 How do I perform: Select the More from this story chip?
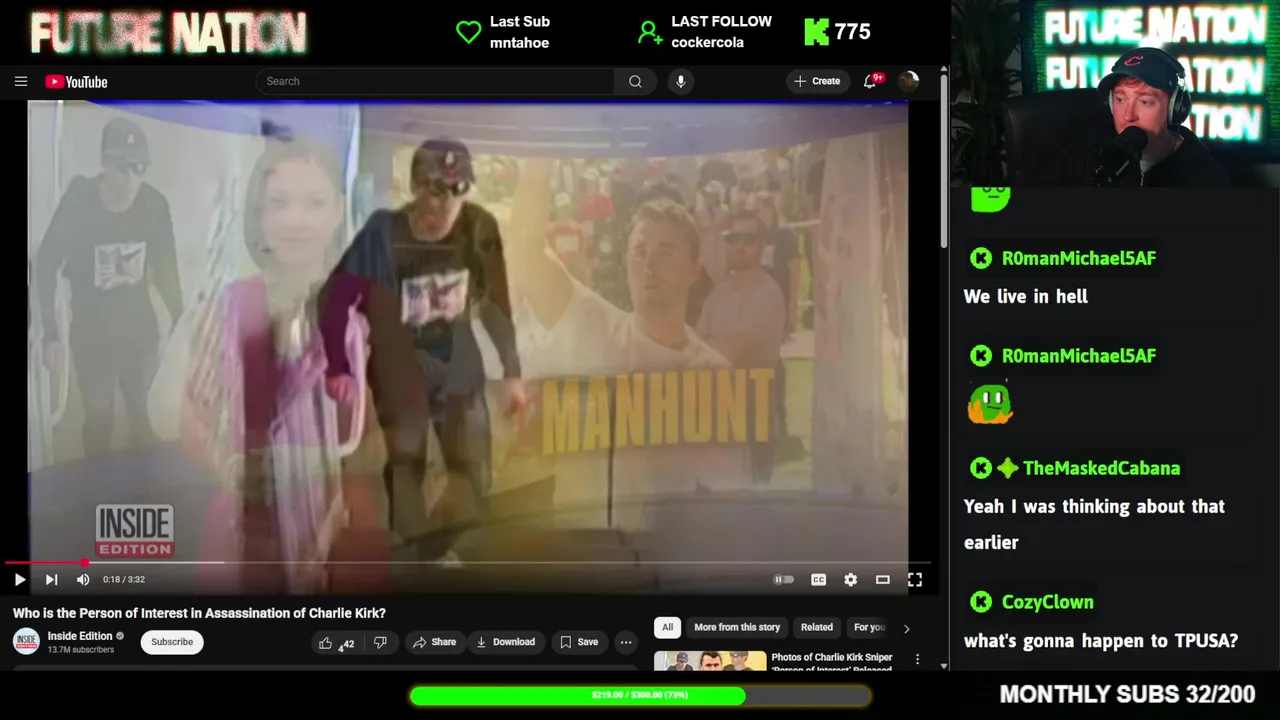coord(737,627)
